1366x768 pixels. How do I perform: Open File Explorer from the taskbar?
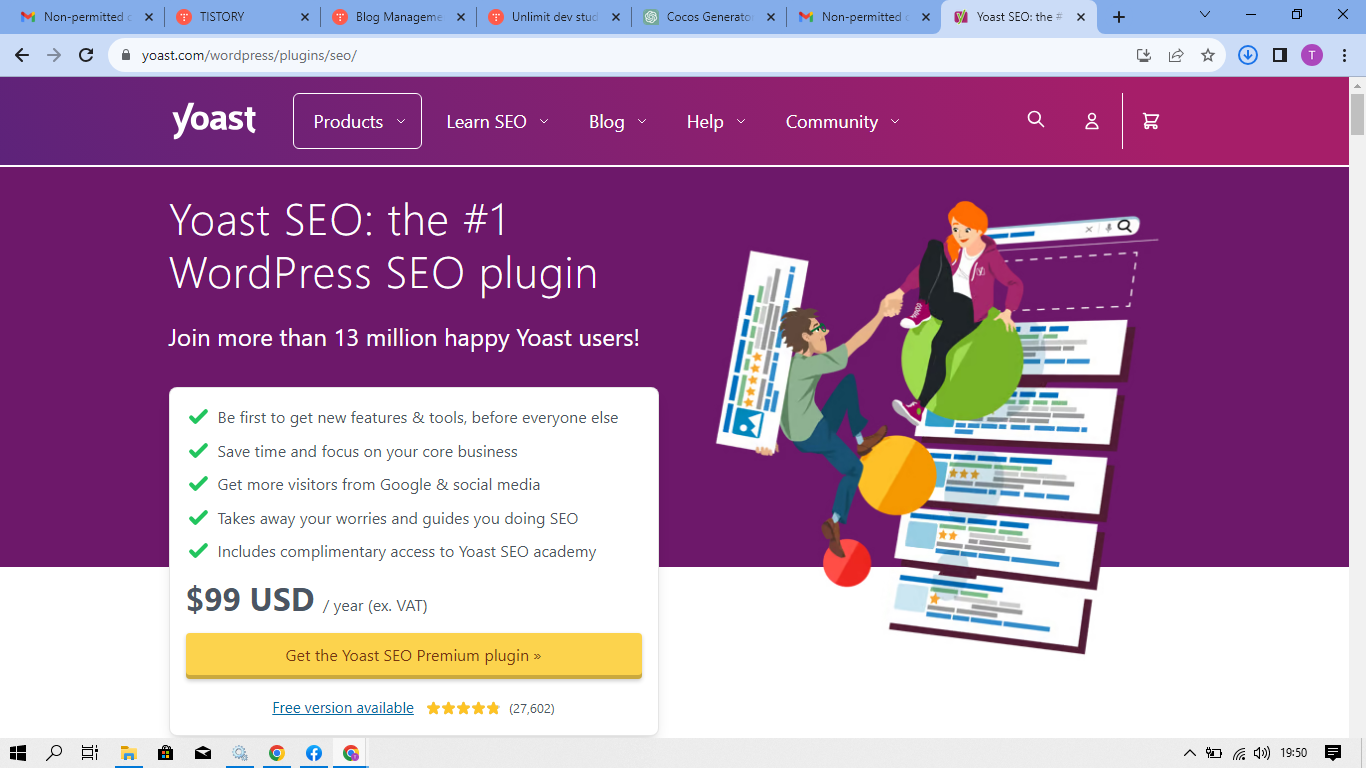click(x=128, y=753)
